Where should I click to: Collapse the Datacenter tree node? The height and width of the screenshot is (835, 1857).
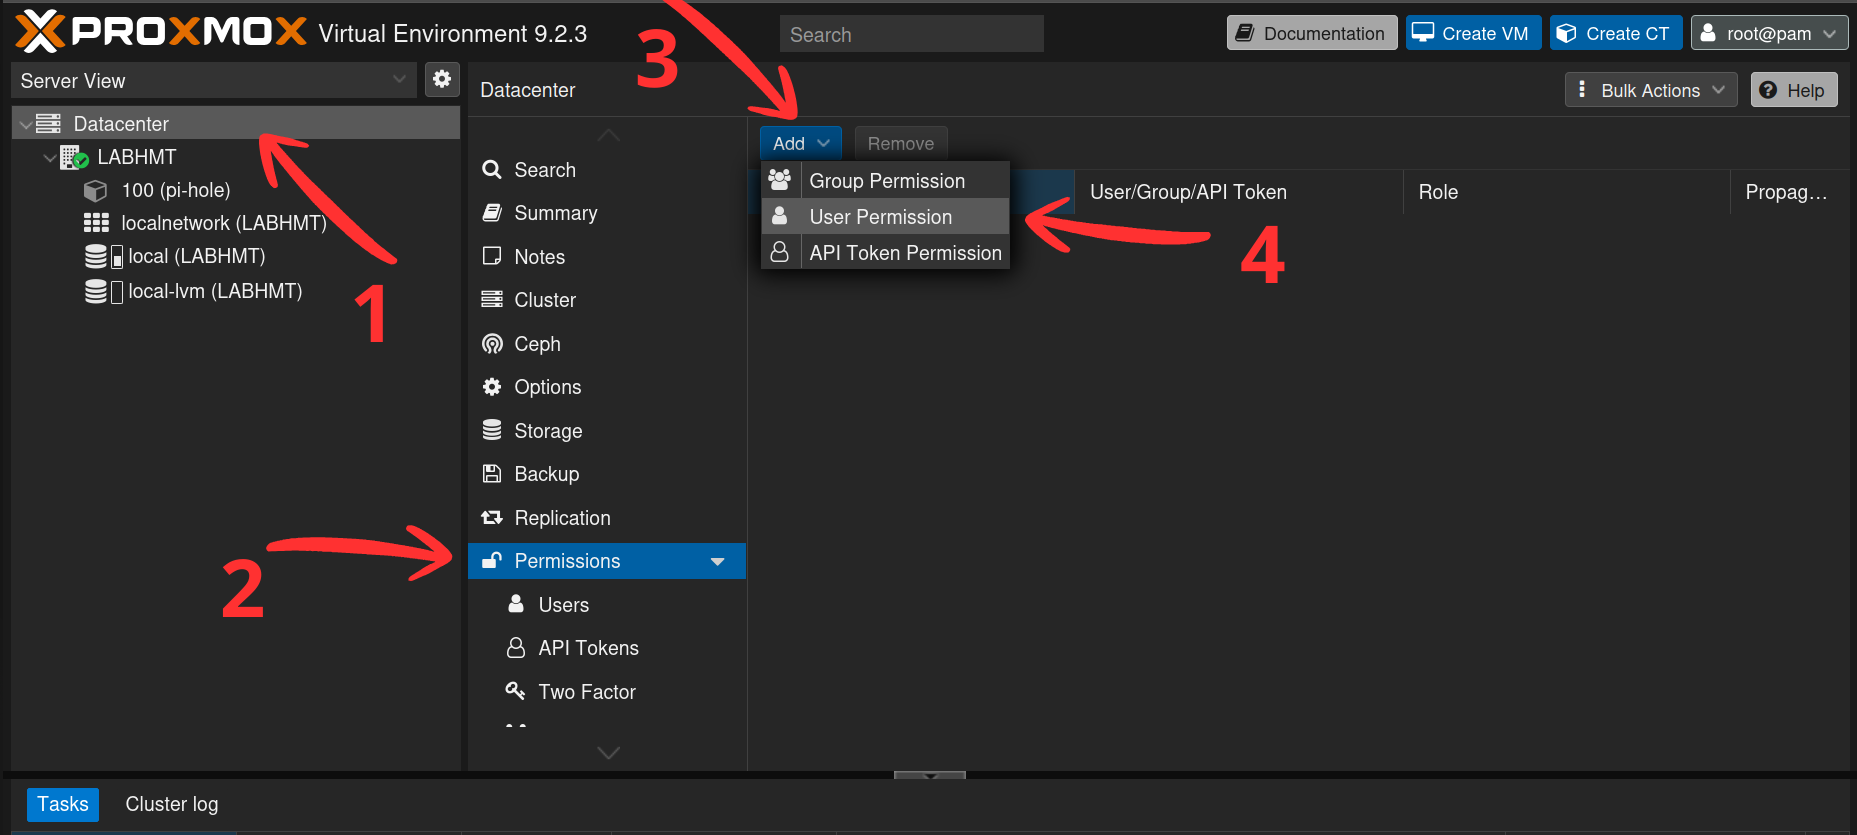coord(25,124)
